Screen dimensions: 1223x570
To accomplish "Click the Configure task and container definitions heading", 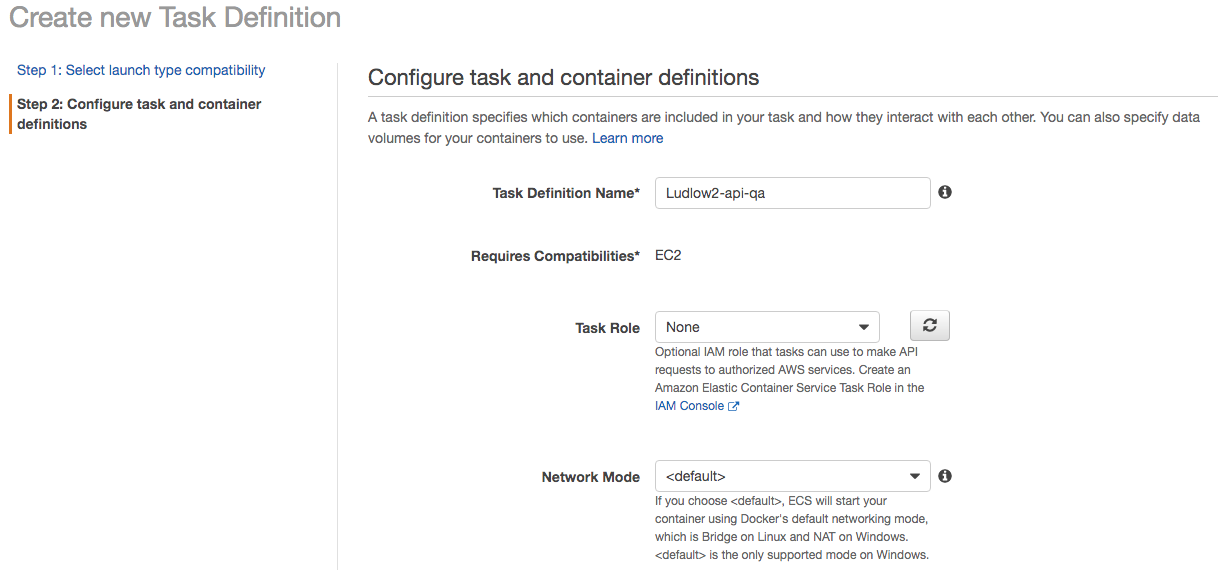I will tap(563, 77).
